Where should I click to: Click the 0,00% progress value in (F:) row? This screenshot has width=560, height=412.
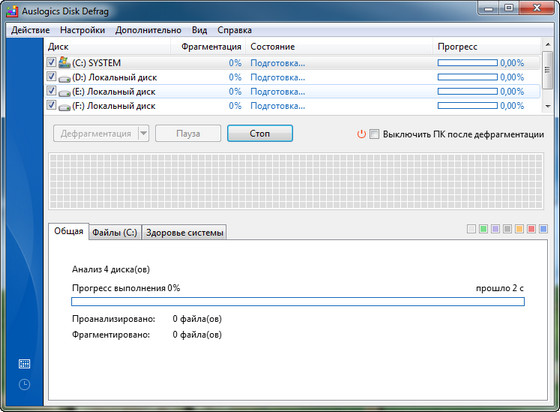pyautogui.click(x=512, y=106)
